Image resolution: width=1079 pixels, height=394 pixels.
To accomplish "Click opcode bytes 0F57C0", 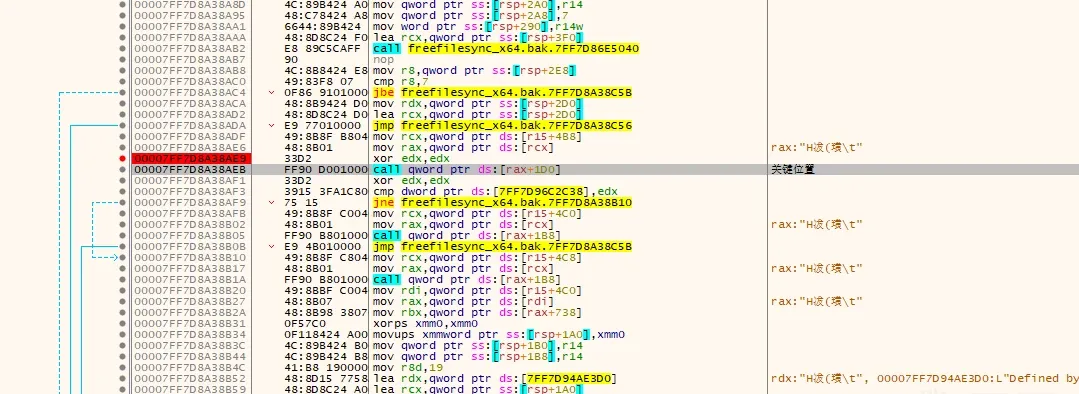I will [x=304, y=323].
